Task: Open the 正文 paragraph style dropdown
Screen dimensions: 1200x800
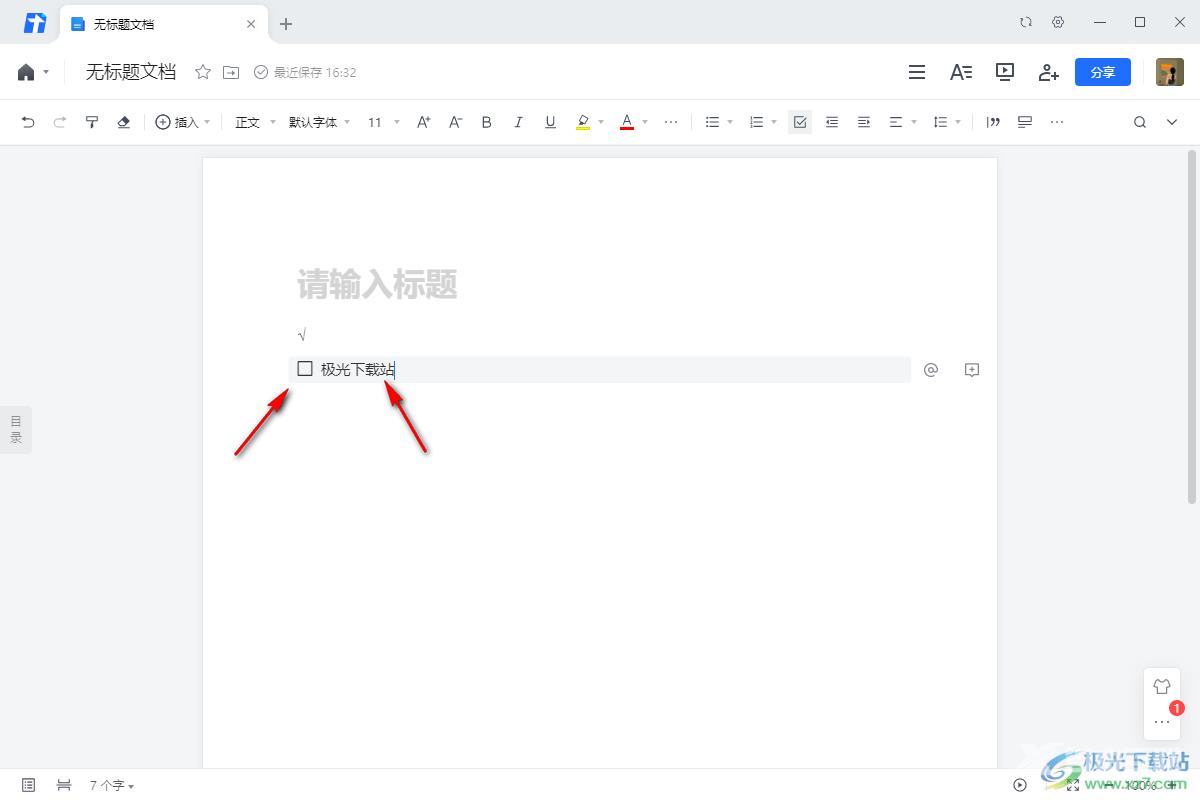Action: (x=256, y=122)
